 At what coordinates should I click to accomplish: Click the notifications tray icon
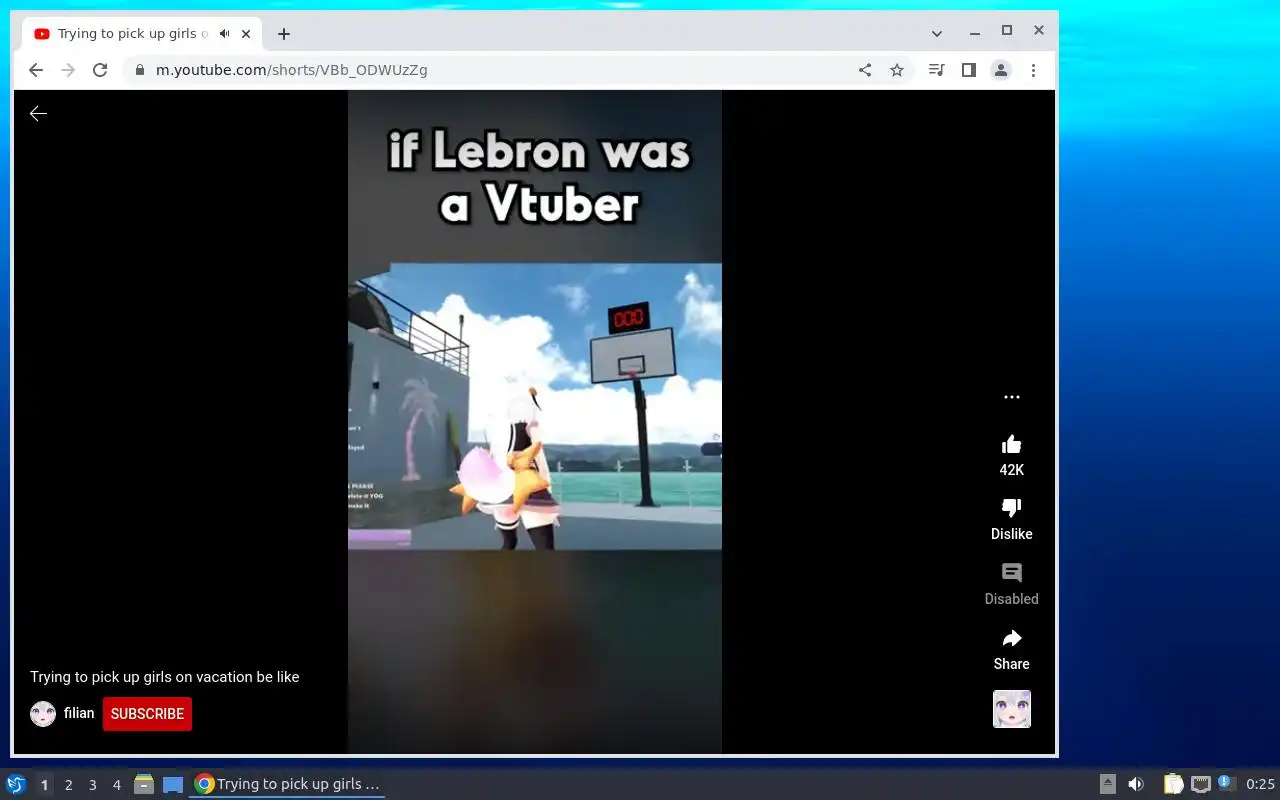pos(1227,784)
